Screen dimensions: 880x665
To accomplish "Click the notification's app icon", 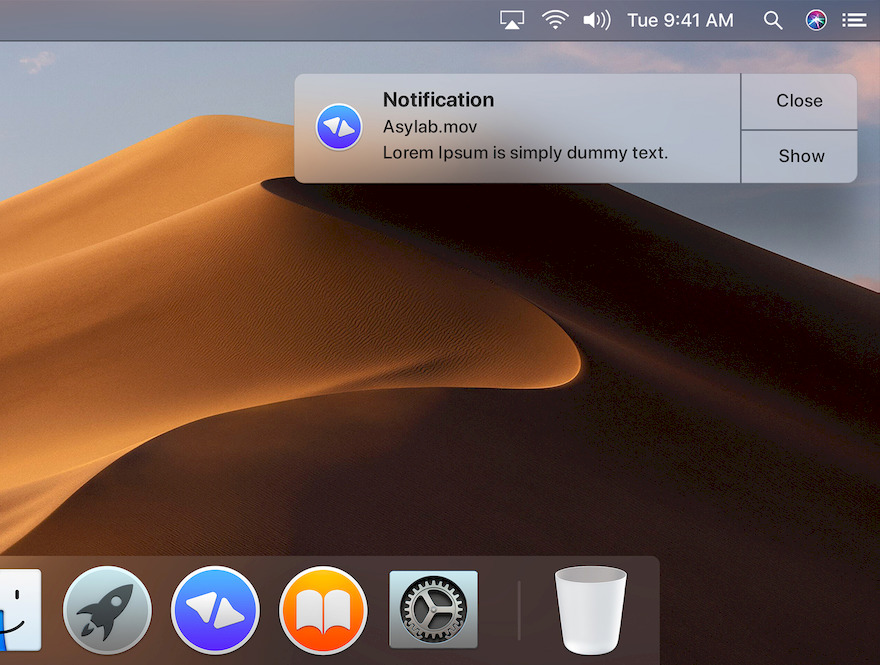I will point(338,127).
